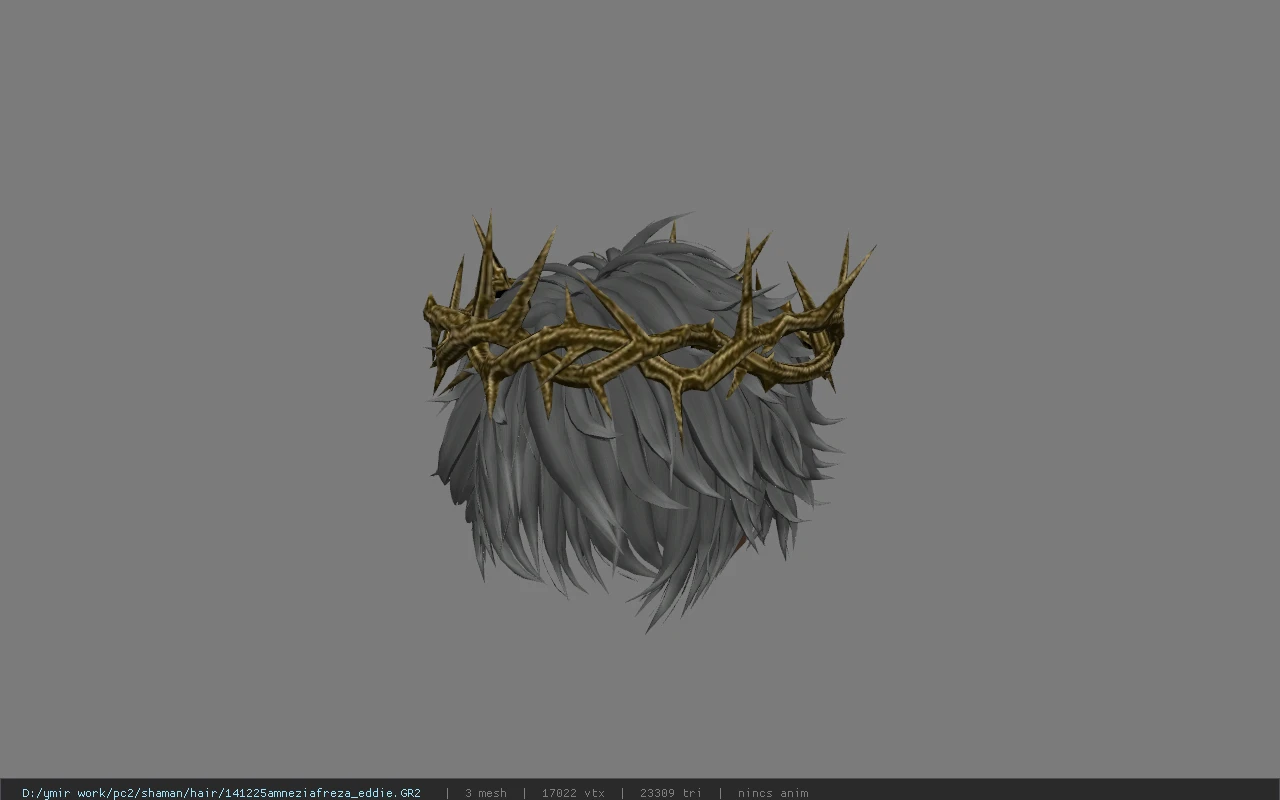Click the '23309 tri' triangle count

click(x=670, y=793)
